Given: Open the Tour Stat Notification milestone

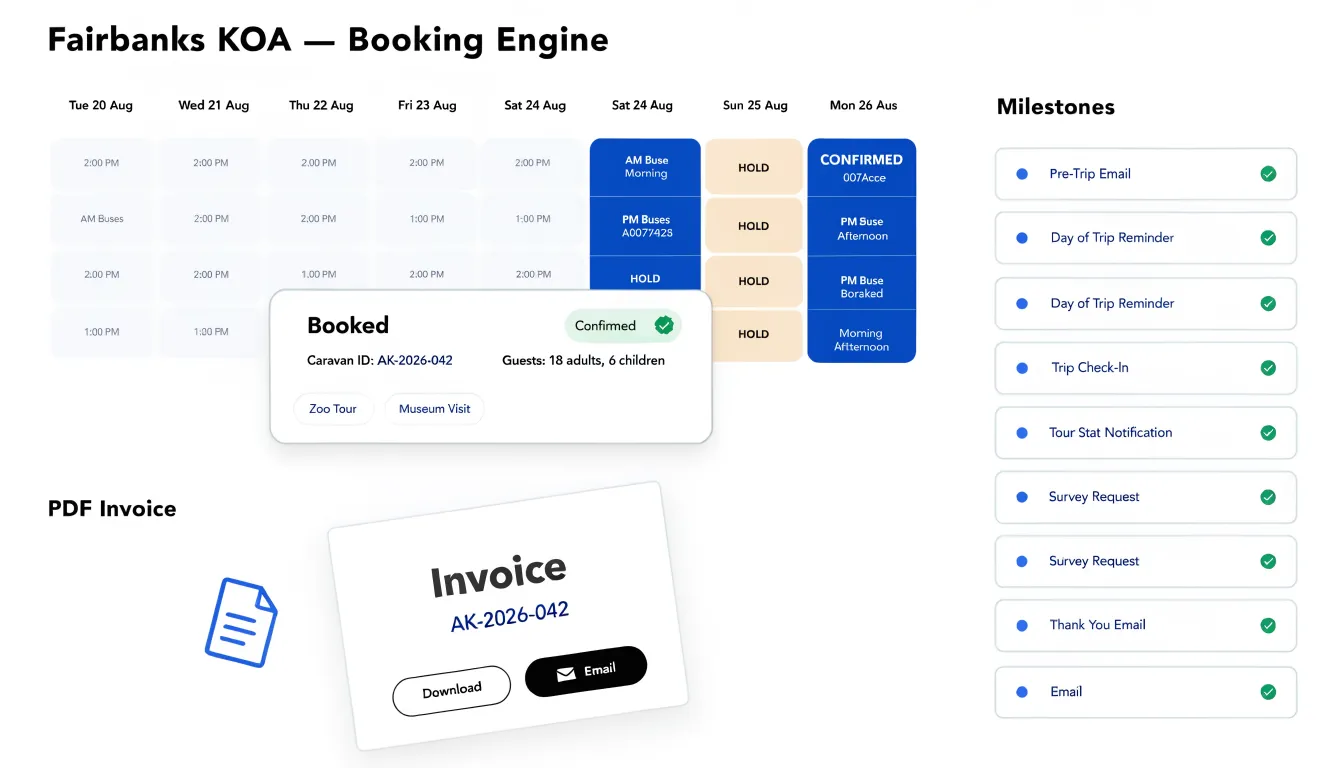Looking at the screenshot, I should tap(1146, 433).
